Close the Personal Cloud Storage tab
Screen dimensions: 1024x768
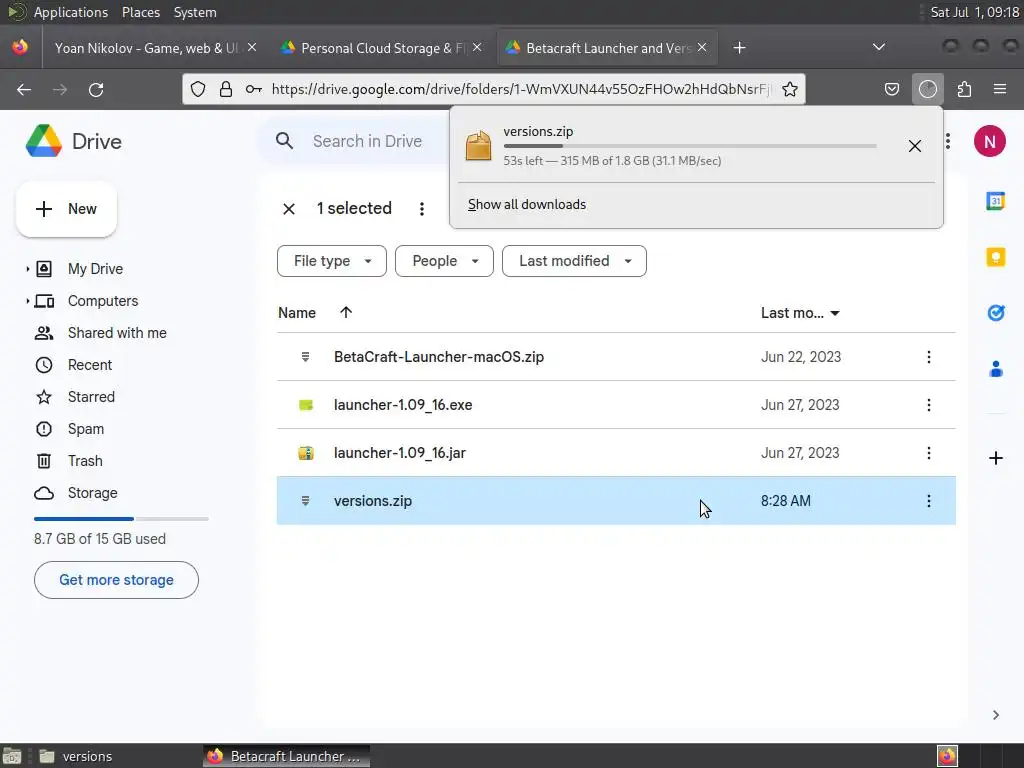pyautogui.click(x=477, y=48)
